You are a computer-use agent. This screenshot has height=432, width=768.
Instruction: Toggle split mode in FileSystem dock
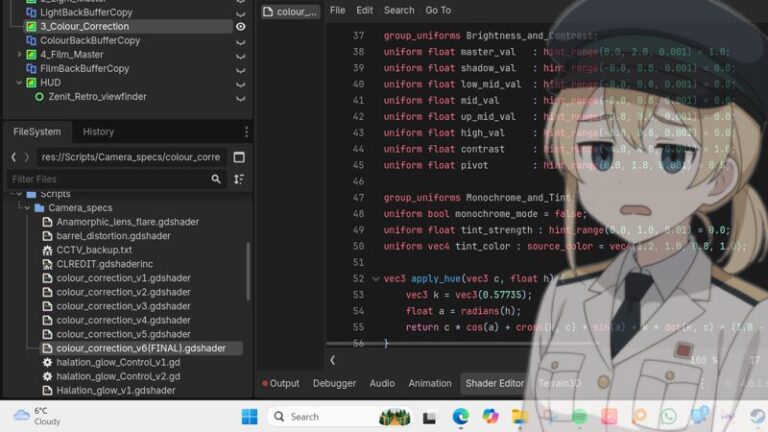(x=239, y=157)
